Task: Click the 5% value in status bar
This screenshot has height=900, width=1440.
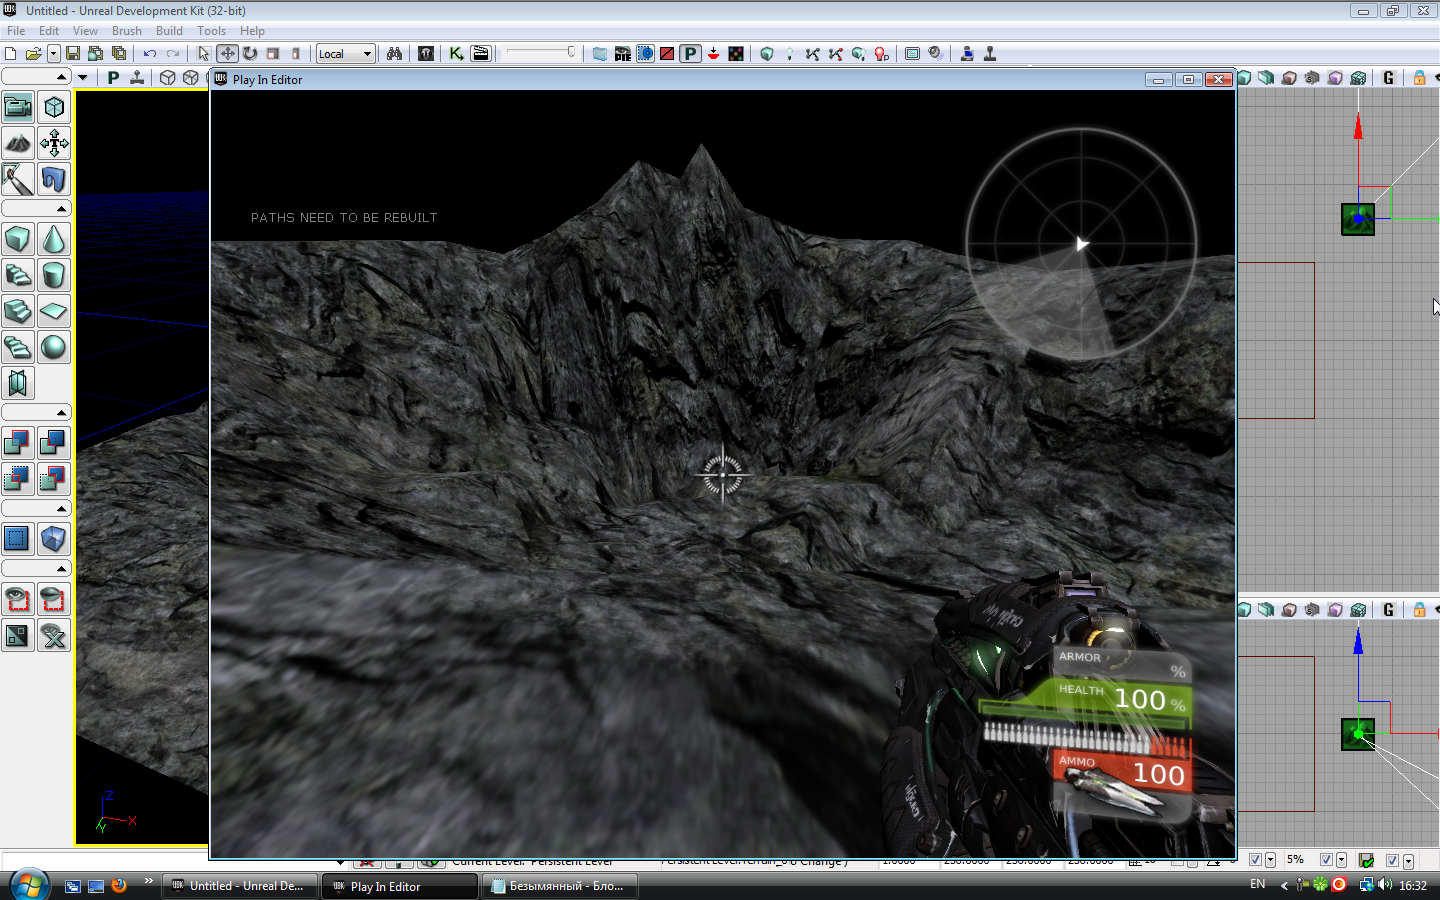Action: click(1296, 860)
